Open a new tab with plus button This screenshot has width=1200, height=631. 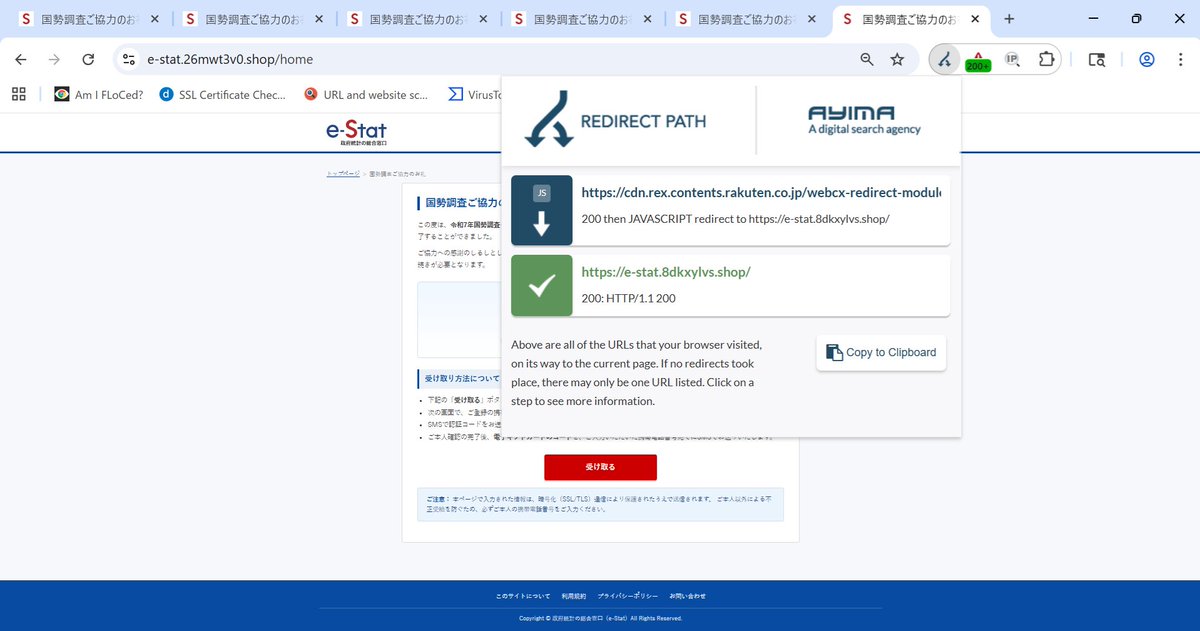coord(1009,19)
